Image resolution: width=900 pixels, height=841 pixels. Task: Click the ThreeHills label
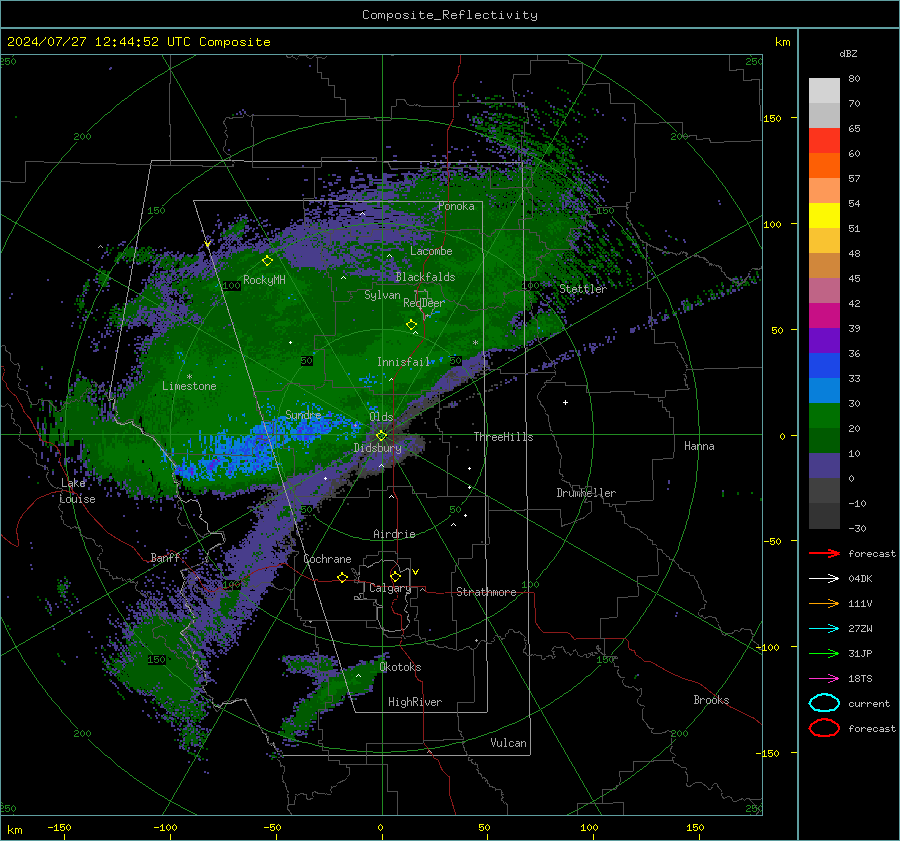point(503,437)
